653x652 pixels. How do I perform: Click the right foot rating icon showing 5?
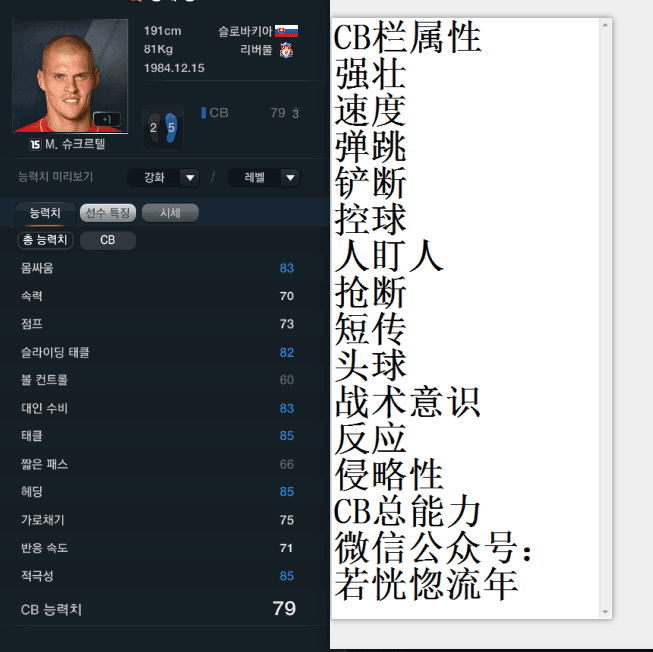tap(171, 127)
